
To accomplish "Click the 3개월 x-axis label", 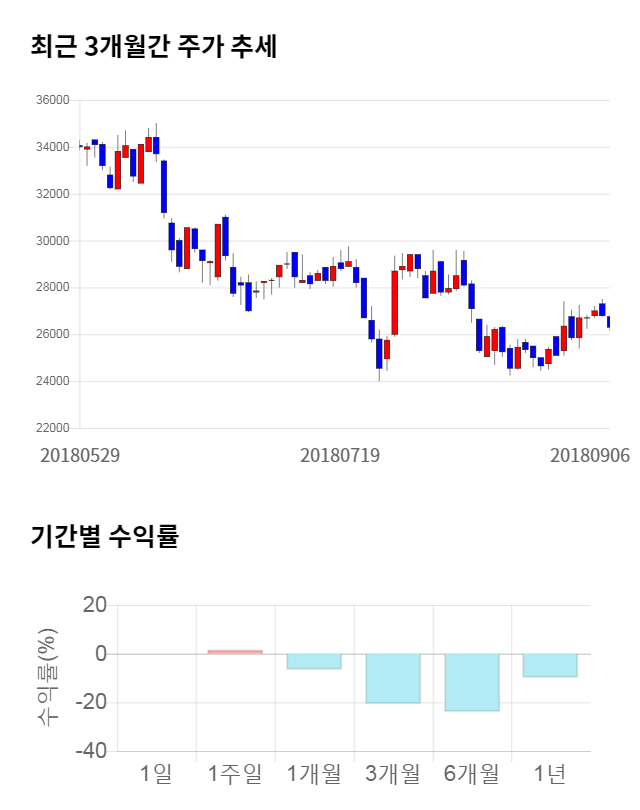I will point(393,773).
